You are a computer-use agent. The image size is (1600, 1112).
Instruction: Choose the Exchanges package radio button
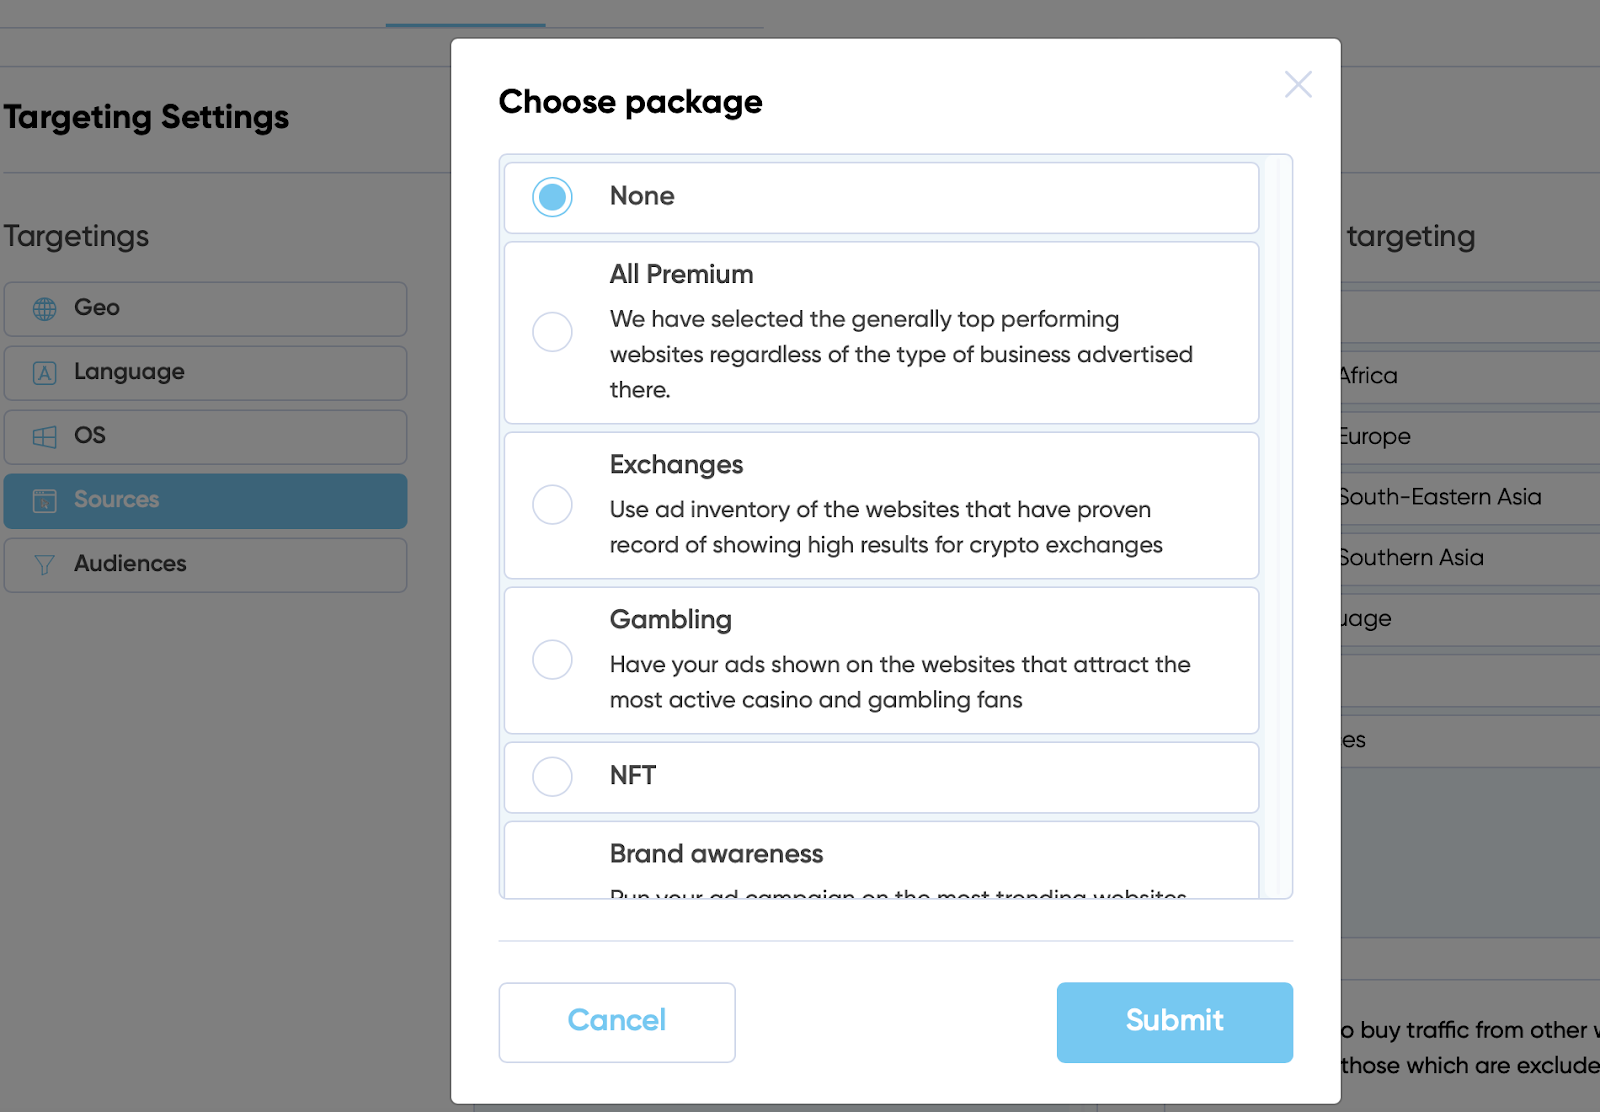(x=552, y=505)
